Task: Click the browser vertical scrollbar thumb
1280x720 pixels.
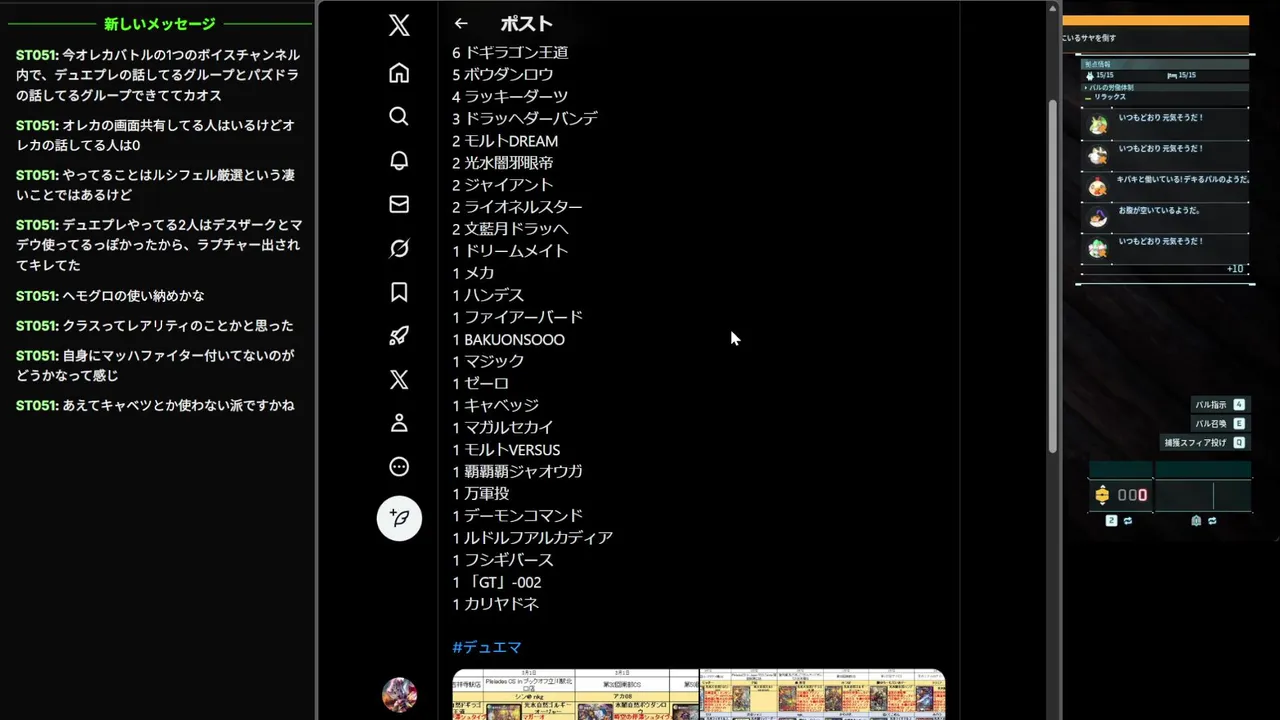Action: (x=1052, y=275)
